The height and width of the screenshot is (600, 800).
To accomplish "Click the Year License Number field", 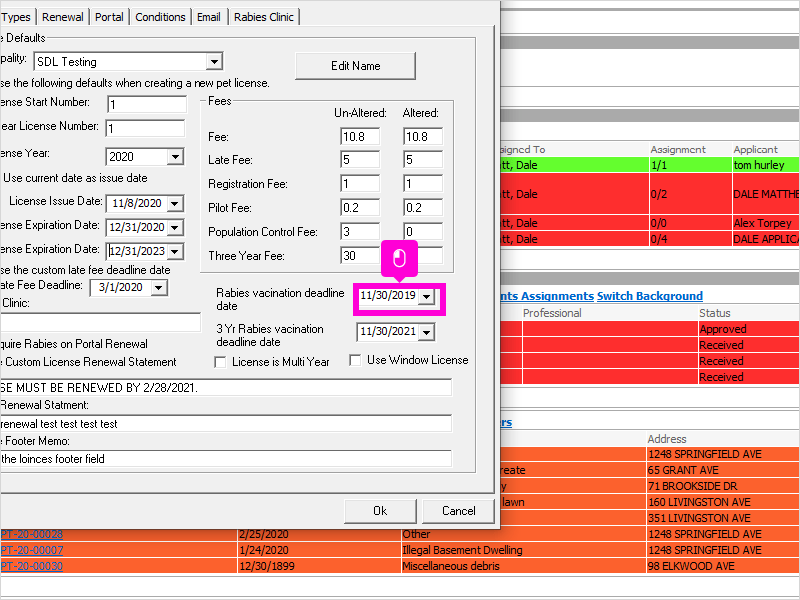I will [x=145, y=128].
